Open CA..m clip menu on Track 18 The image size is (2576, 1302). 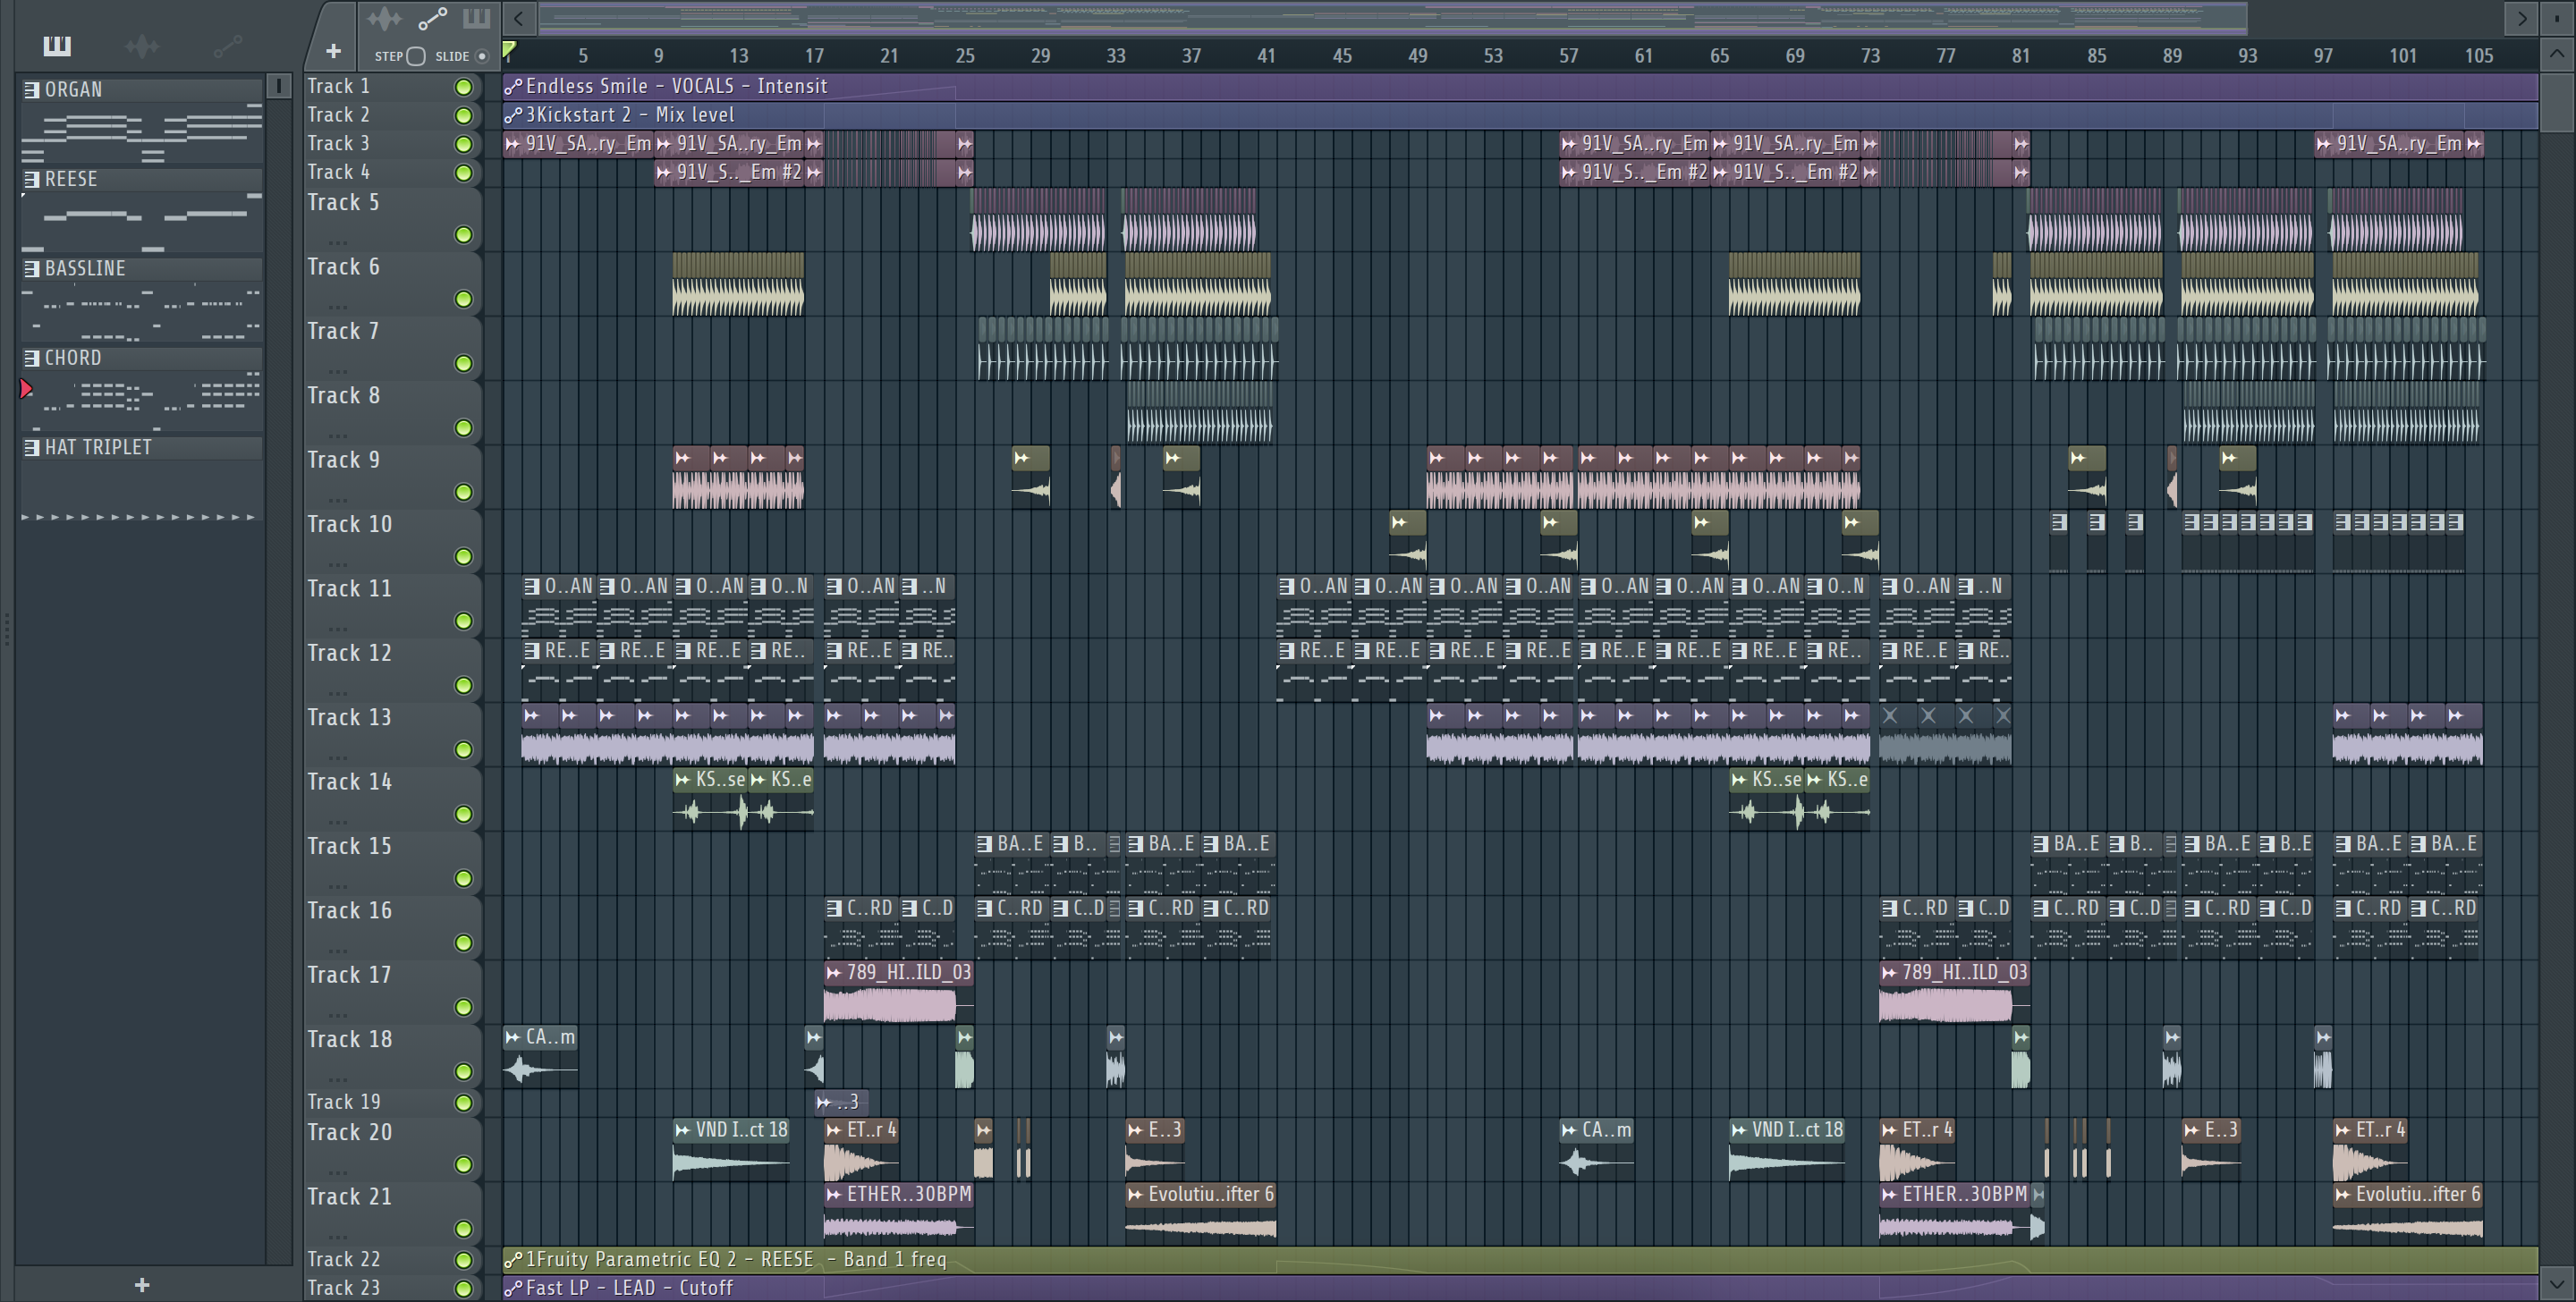coord(513,1037)
